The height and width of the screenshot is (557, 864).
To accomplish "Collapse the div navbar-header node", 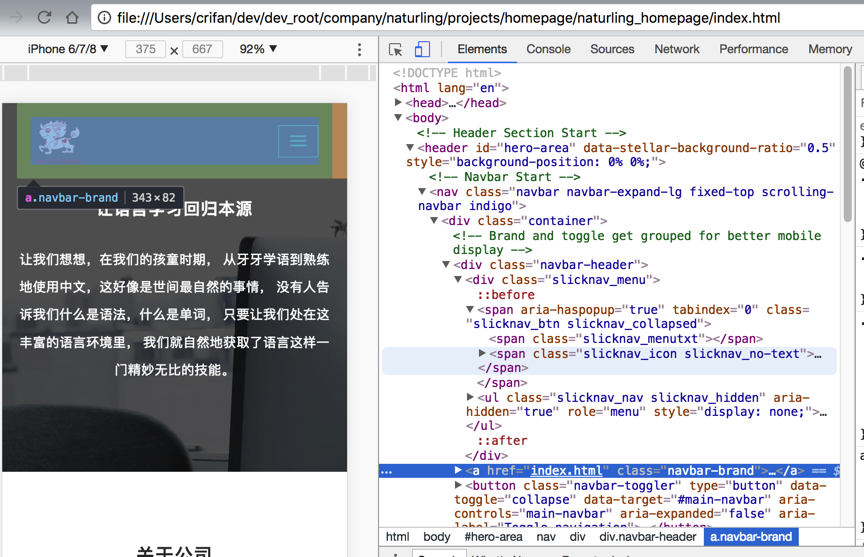I will [446, 264].
